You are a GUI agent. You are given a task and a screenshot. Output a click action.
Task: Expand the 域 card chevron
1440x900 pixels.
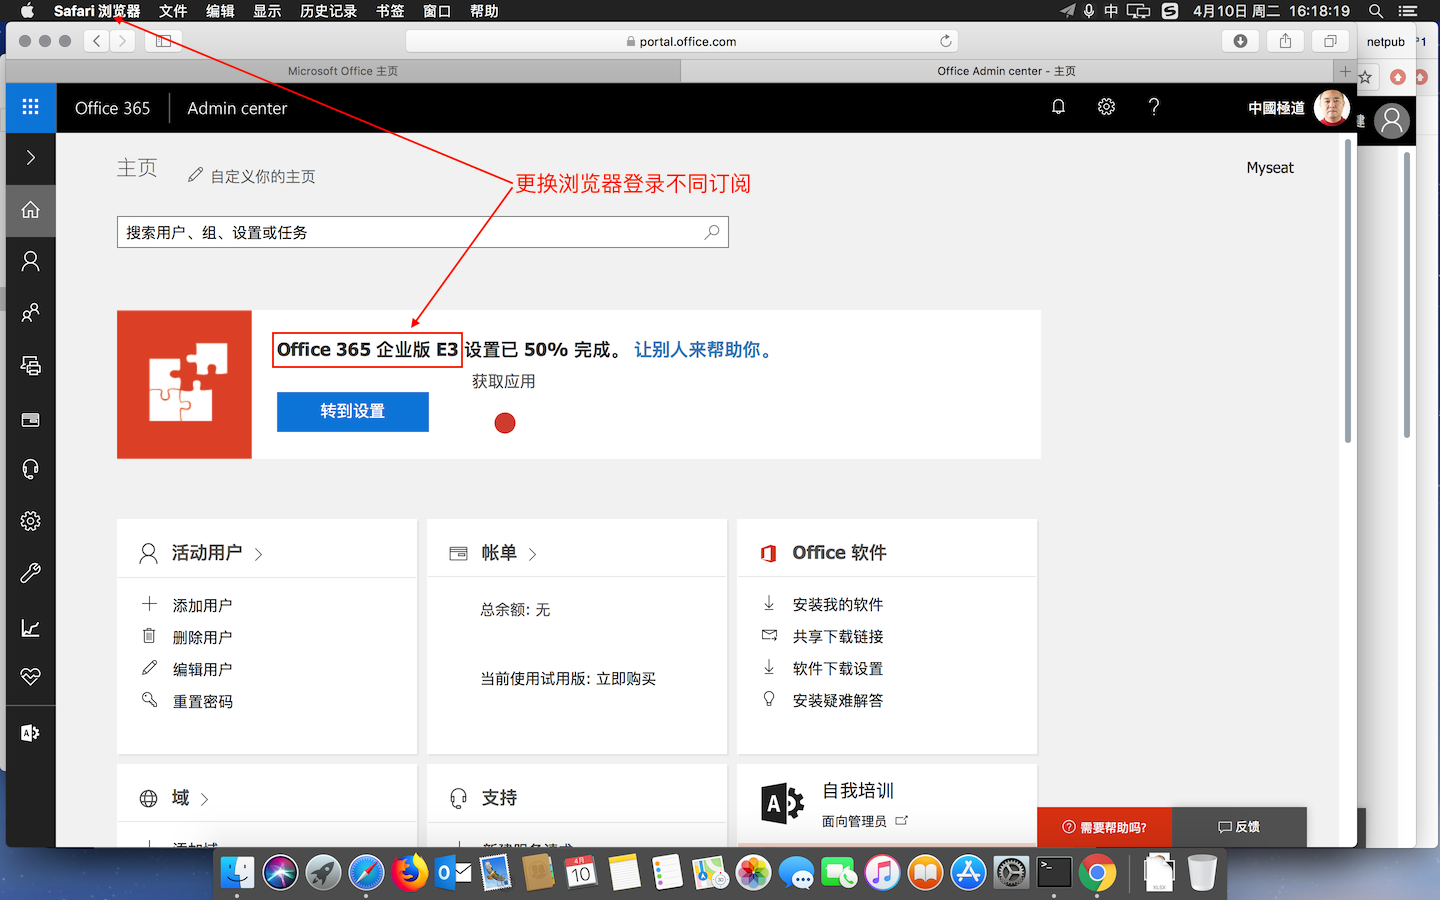[x=204, y=799]
